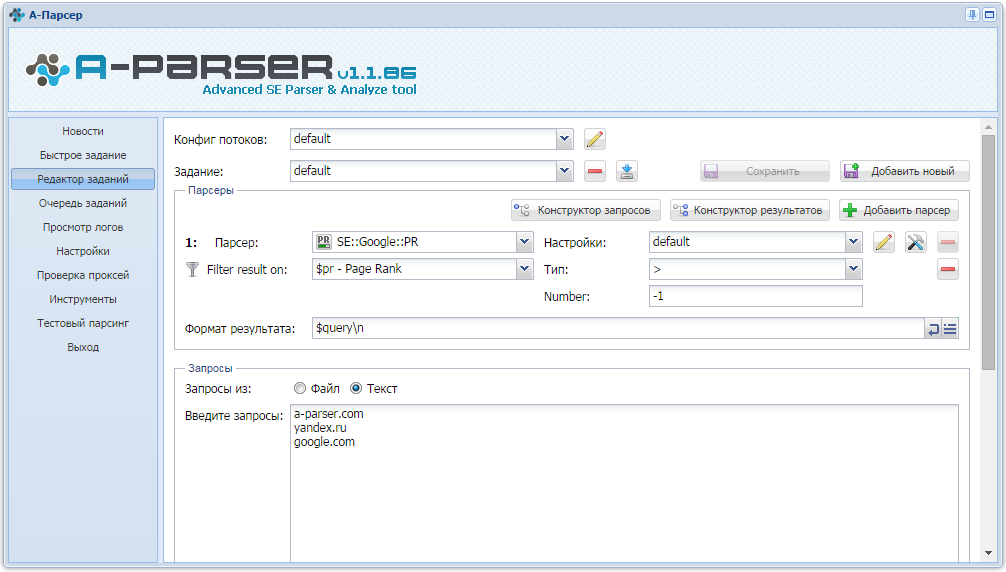Click Добавить новый button
The height and width of the screenshot is (572, 1006).
point(905,171)
